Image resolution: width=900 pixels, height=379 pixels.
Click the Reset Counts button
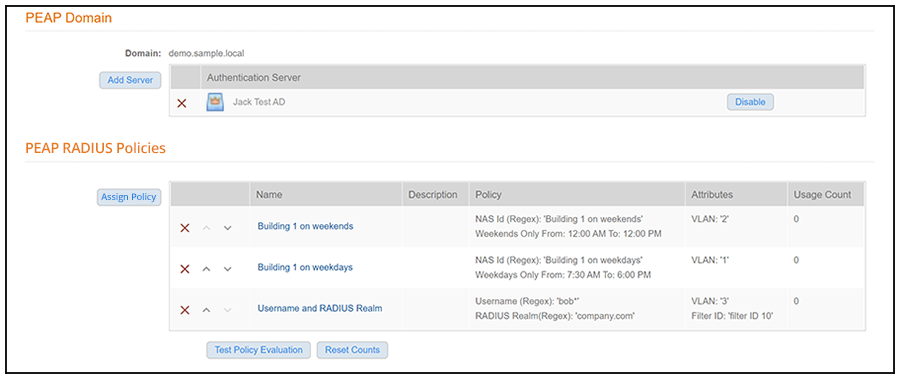point(352,350)
